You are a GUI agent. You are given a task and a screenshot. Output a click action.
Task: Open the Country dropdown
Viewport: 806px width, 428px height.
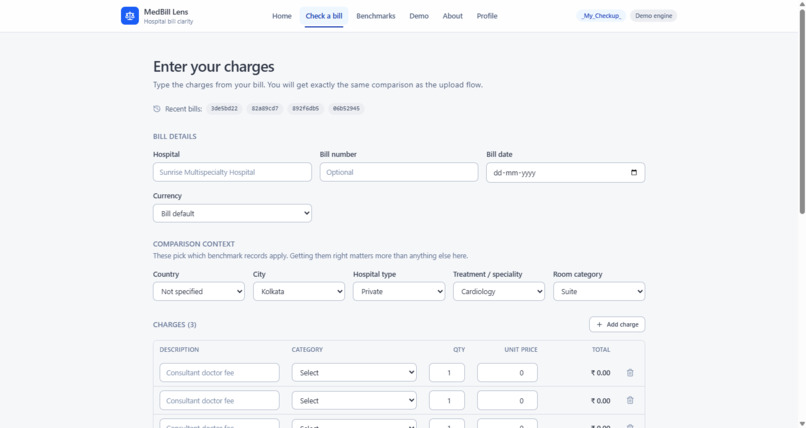199,291
